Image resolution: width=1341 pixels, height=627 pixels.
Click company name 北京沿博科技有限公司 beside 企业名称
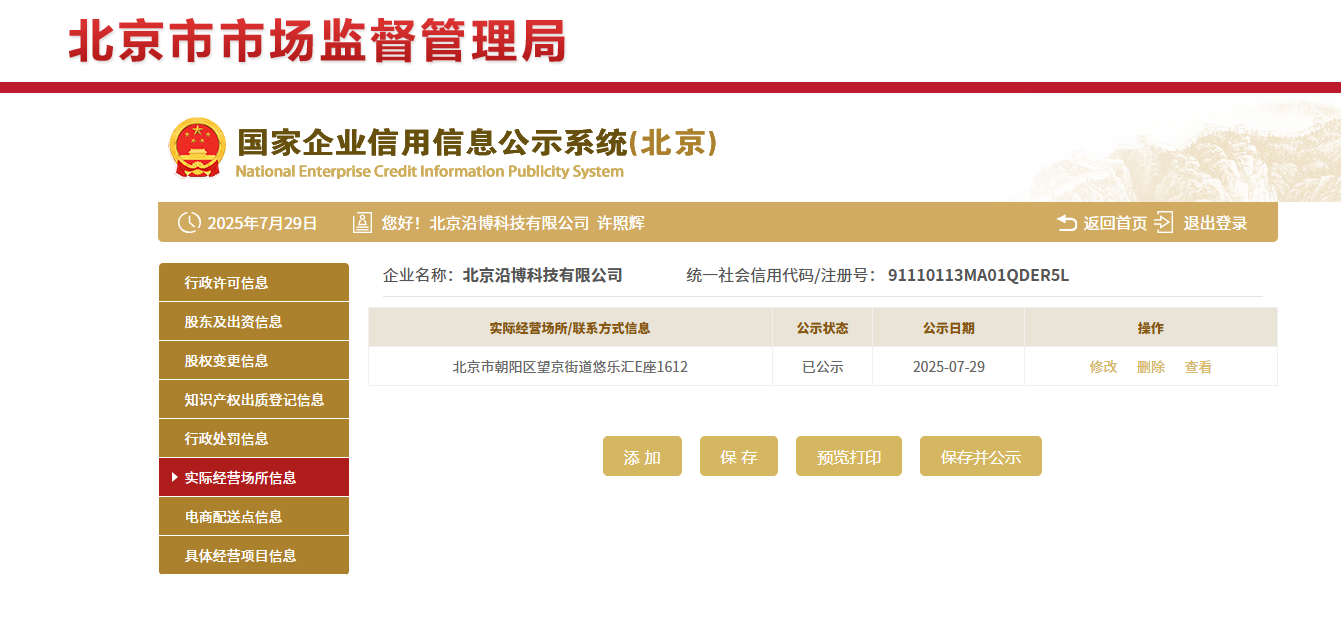coord(543,275)
